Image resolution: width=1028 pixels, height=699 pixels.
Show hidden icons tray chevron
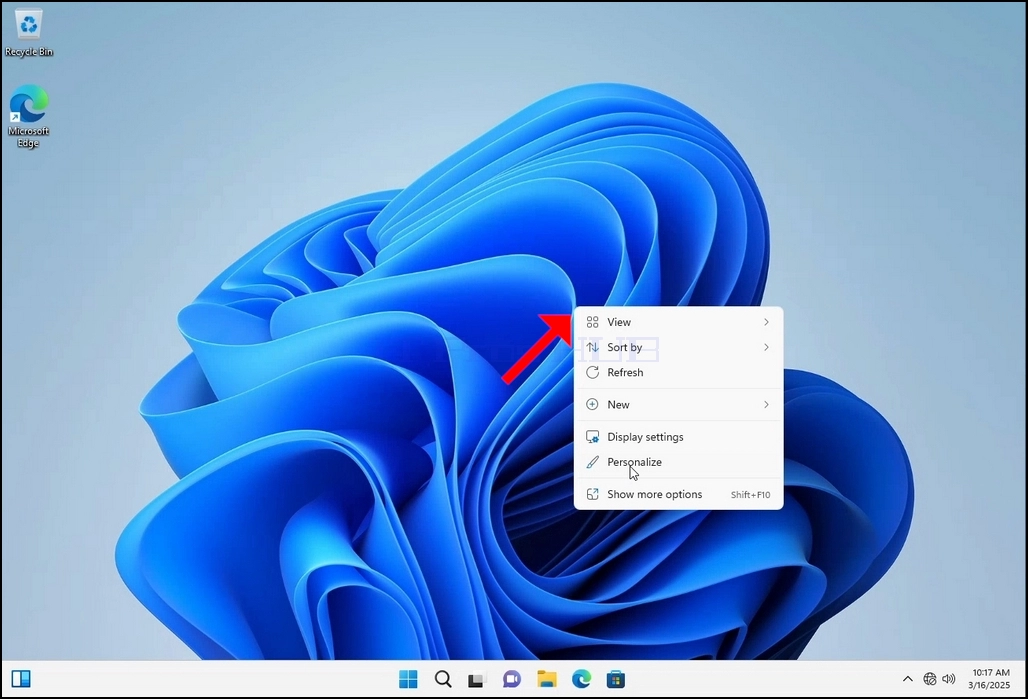coord(907,679)
